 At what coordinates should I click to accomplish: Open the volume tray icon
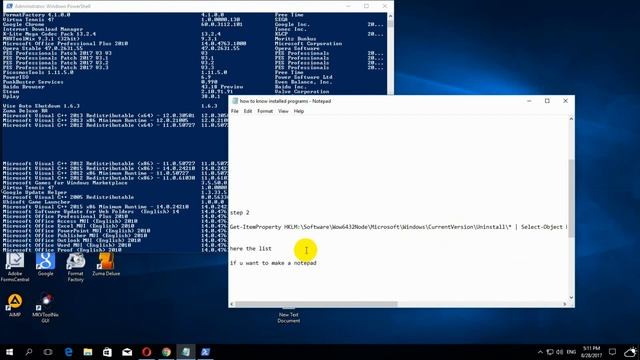(560, 352)
